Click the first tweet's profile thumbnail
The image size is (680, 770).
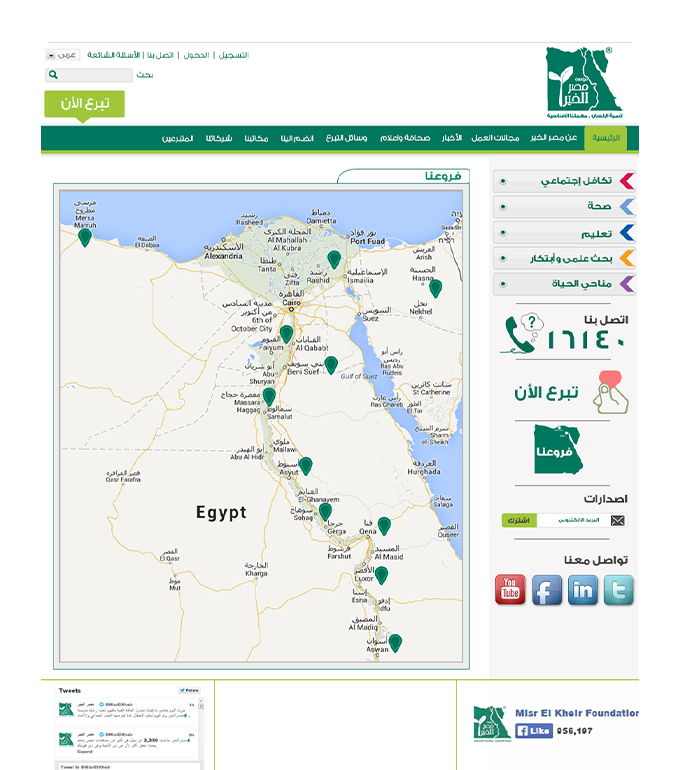click(x=66, y=710)
